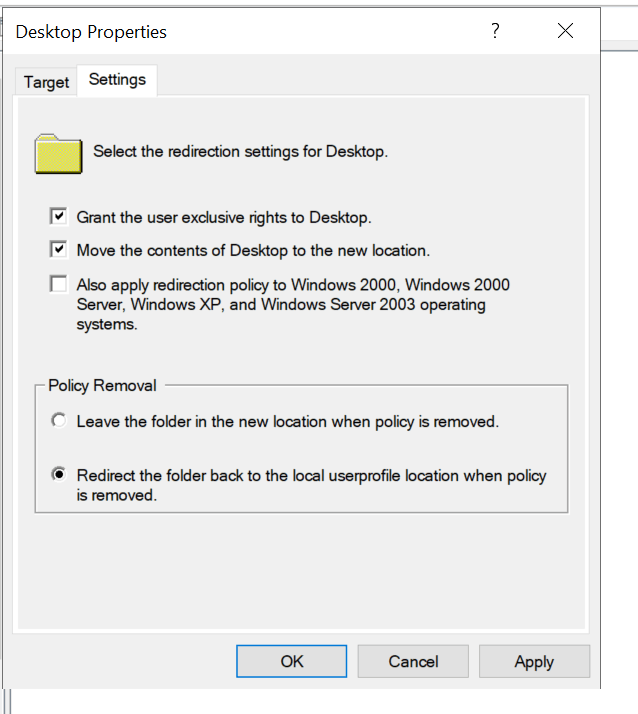This screenshot has height=714, width=638.
Task: Click the yellow Desktop folder icon
Action: (x=58, y=154)
